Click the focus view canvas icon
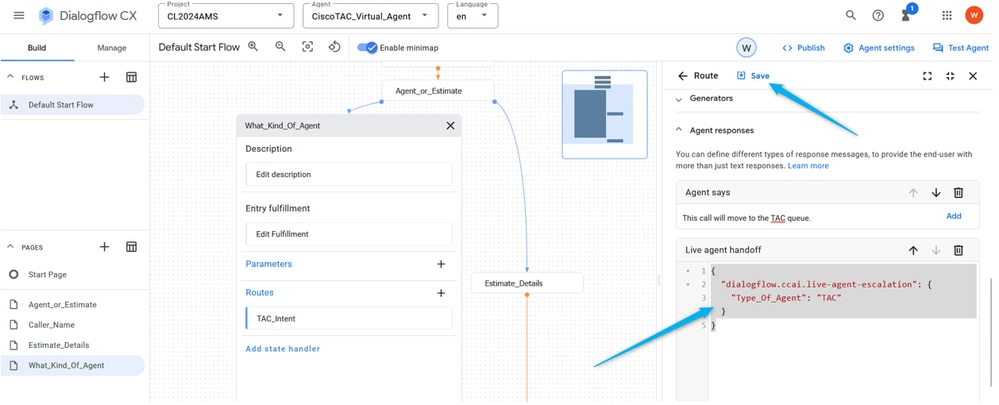This screenshot has width=999, height=405. pyautogui.click(x=308, y=46)
